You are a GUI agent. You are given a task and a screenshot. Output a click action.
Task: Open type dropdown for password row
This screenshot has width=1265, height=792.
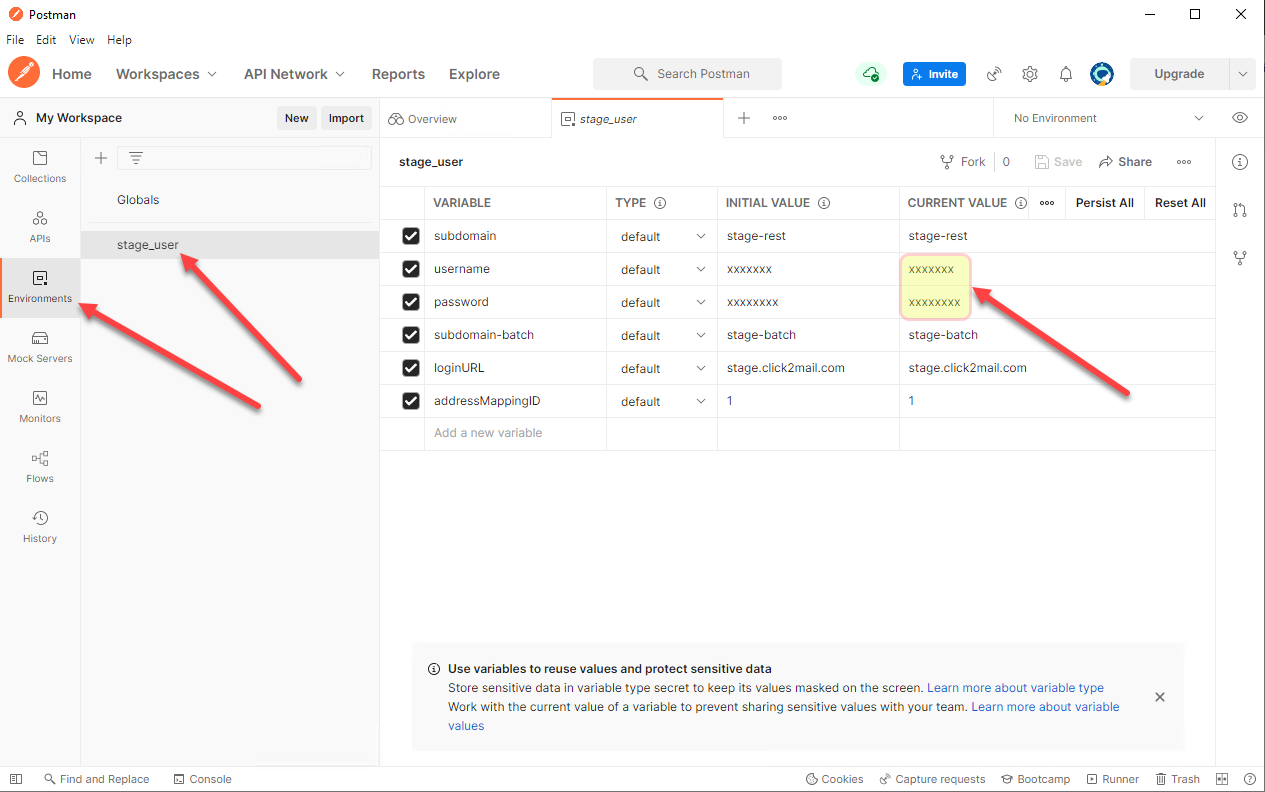point(662,303)
